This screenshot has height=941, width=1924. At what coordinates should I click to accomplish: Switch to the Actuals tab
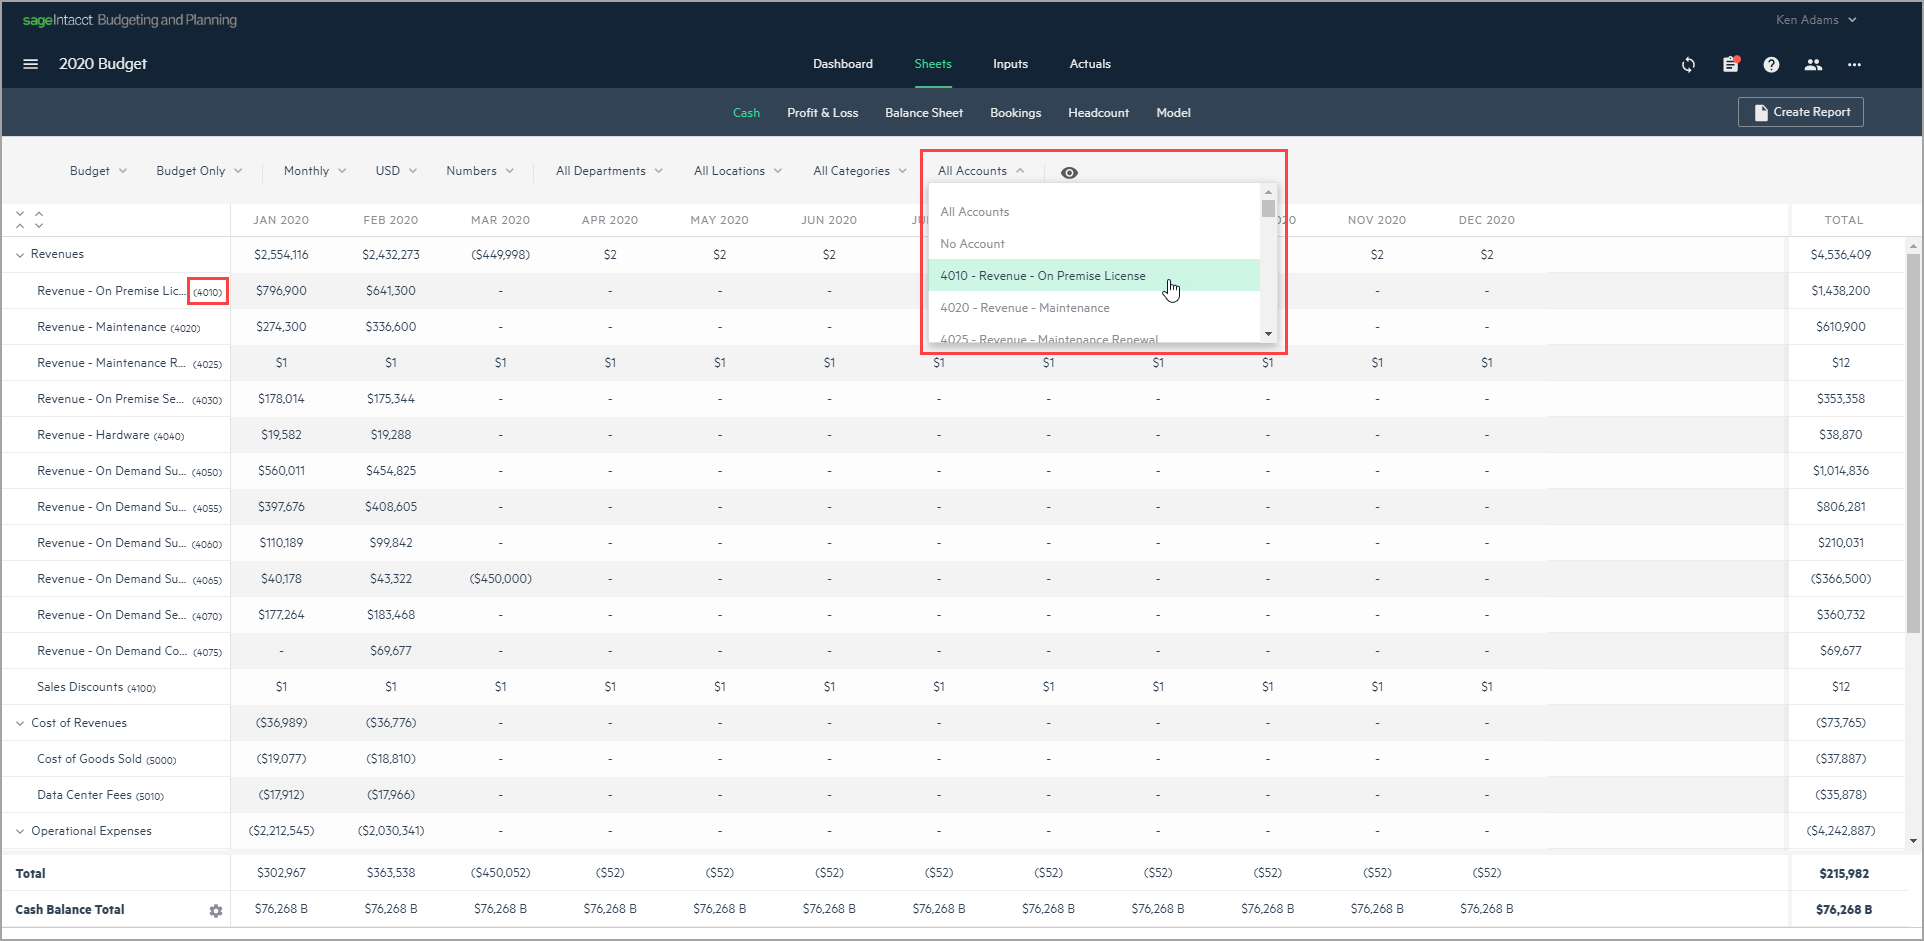coord(1090,64)
